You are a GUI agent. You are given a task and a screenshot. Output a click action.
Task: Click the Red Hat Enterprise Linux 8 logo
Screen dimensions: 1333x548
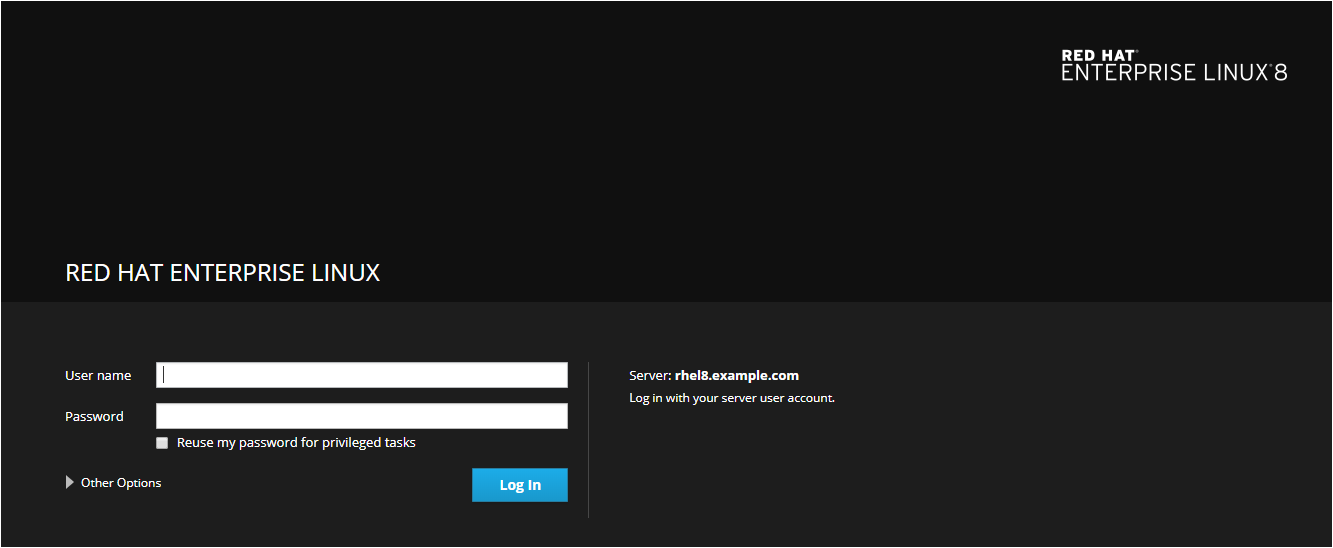(1174, 65)
